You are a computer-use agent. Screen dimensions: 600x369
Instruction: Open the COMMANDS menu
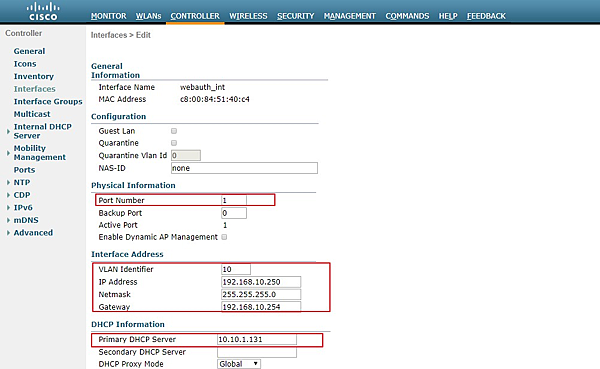pos(407,16)
